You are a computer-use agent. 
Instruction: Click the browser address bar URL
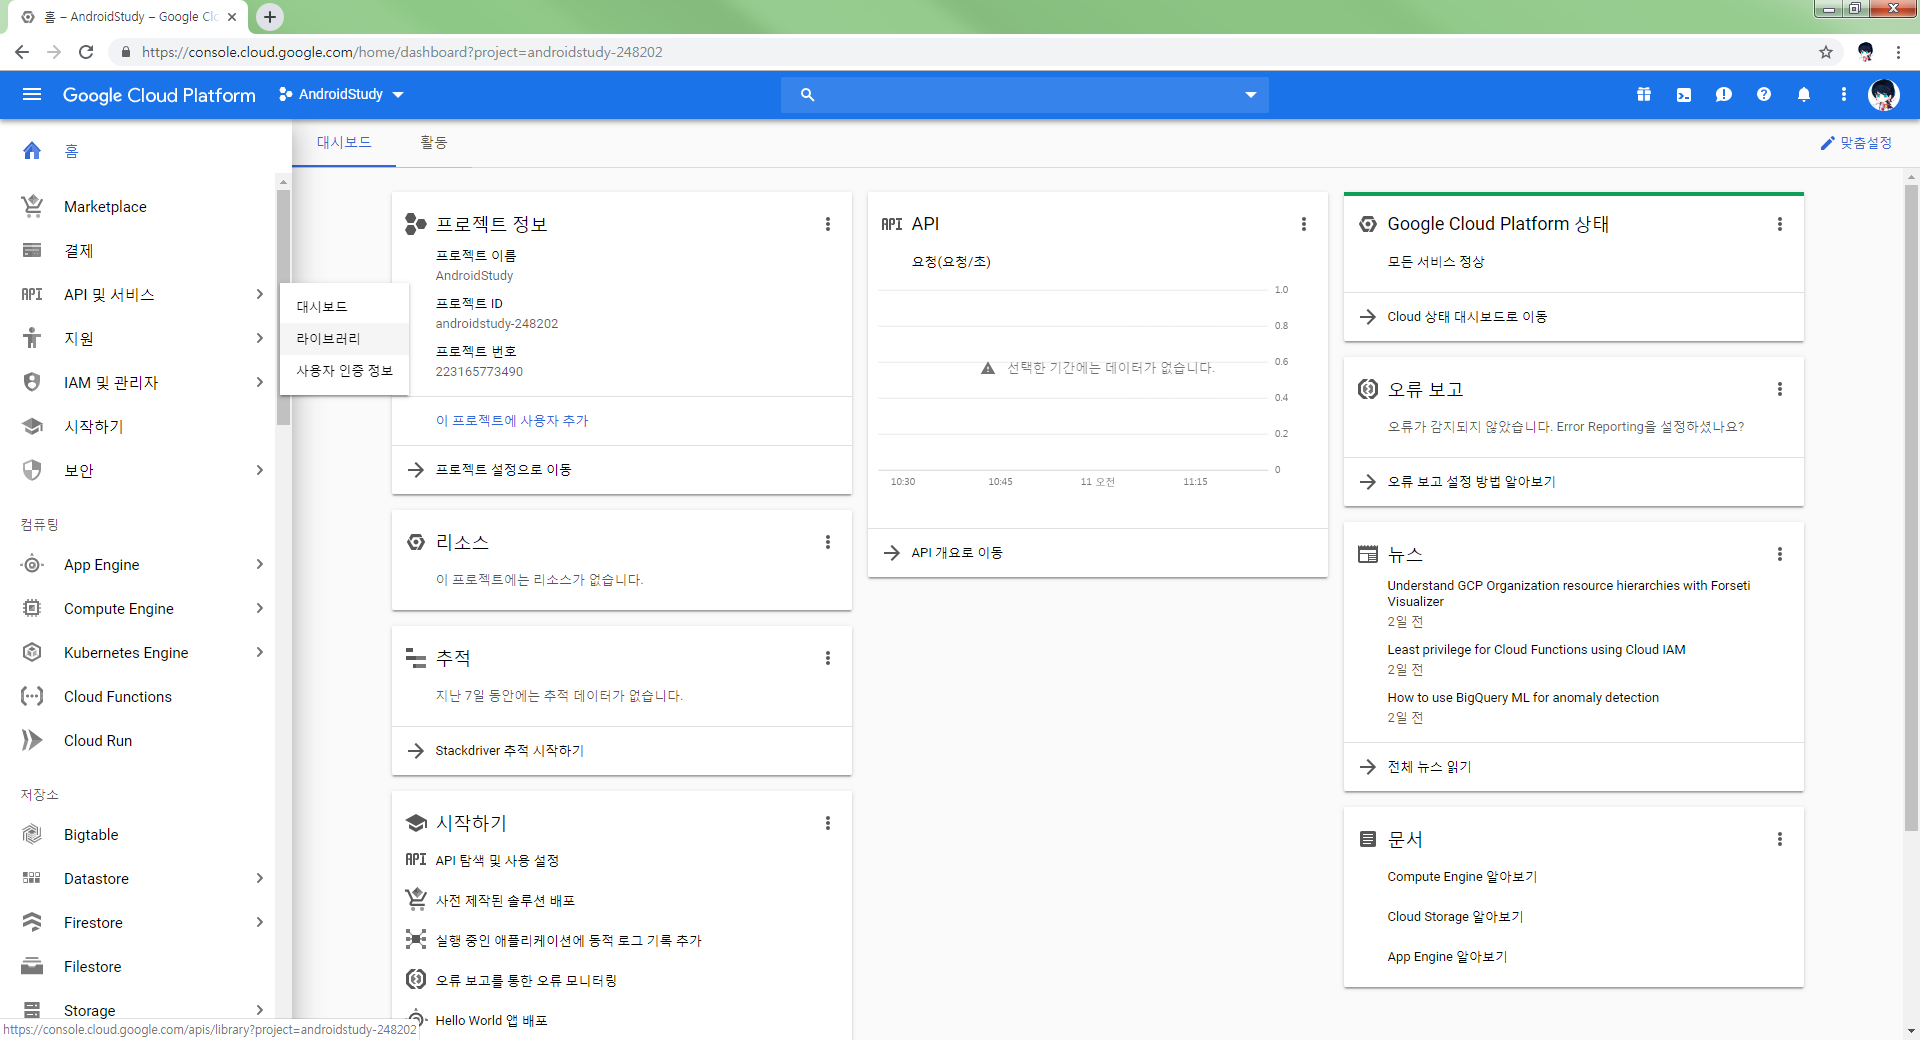coord(402,52)
